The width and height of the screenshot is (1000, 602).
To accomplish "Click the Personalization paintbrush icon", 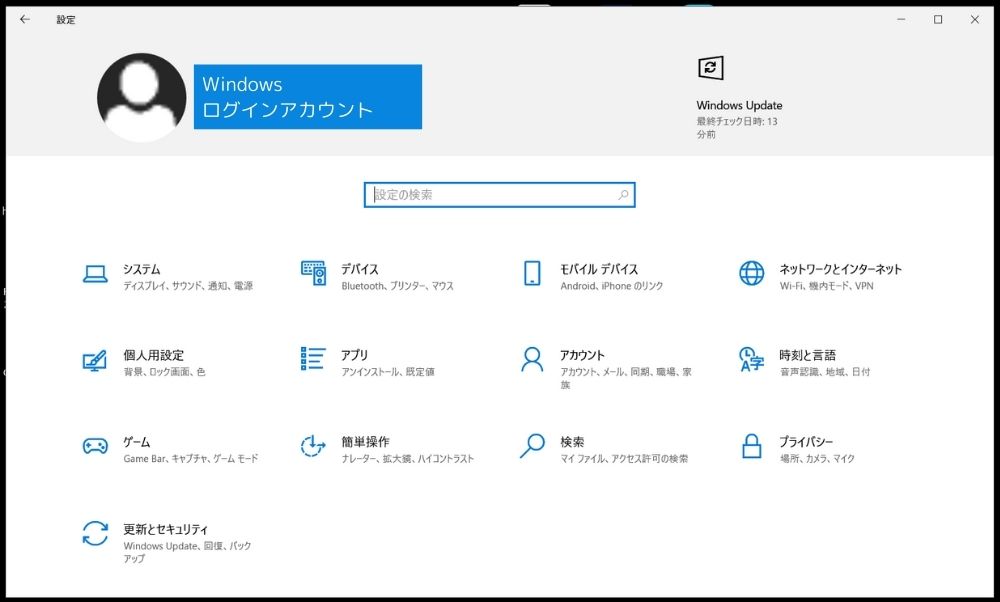I will pos(95,360).
